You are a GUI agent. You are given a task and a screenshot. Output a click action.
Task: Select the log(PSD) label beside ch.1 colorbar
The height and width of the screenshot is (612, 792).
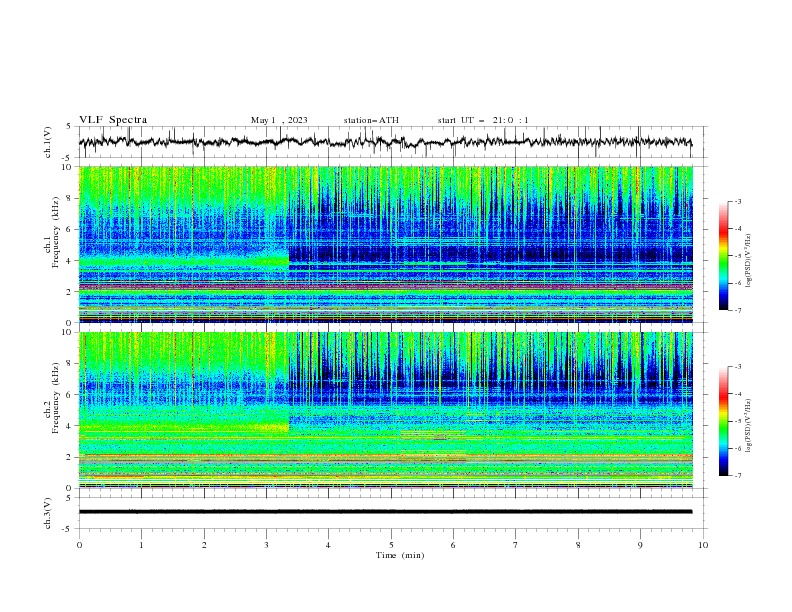(x=748, y=261)
